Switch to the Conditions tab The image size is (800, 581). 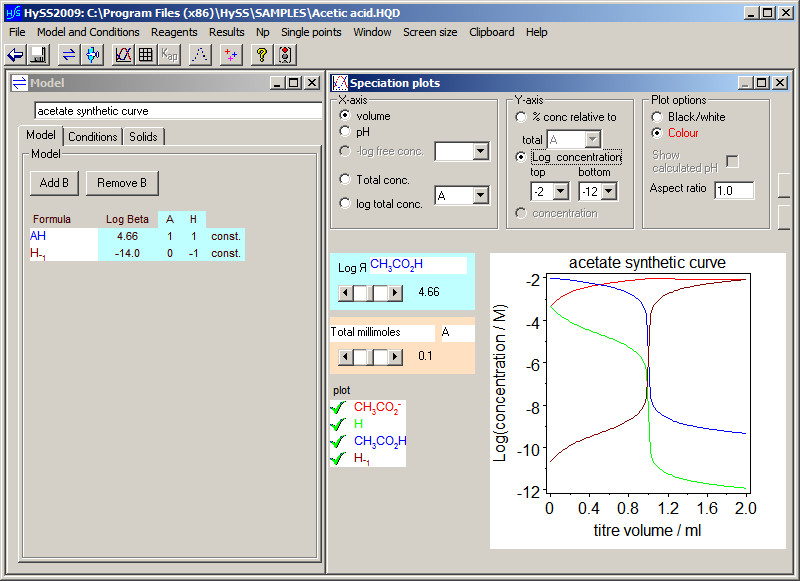pos(93,137)
